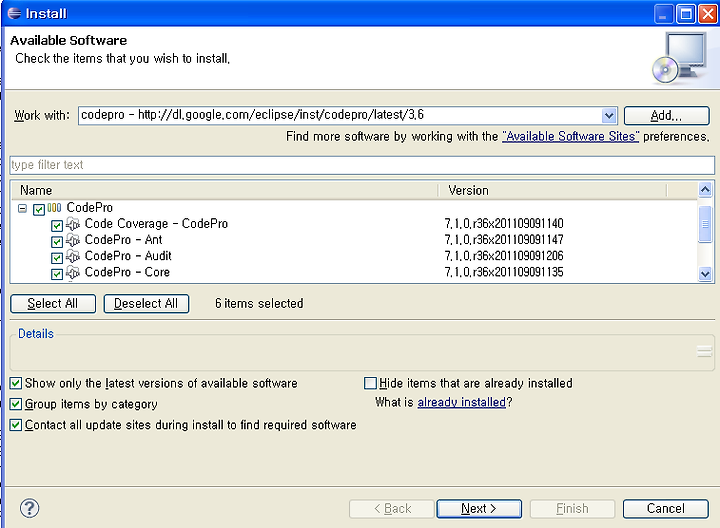Click the CodePro - Core feature icon

(73, 272)
